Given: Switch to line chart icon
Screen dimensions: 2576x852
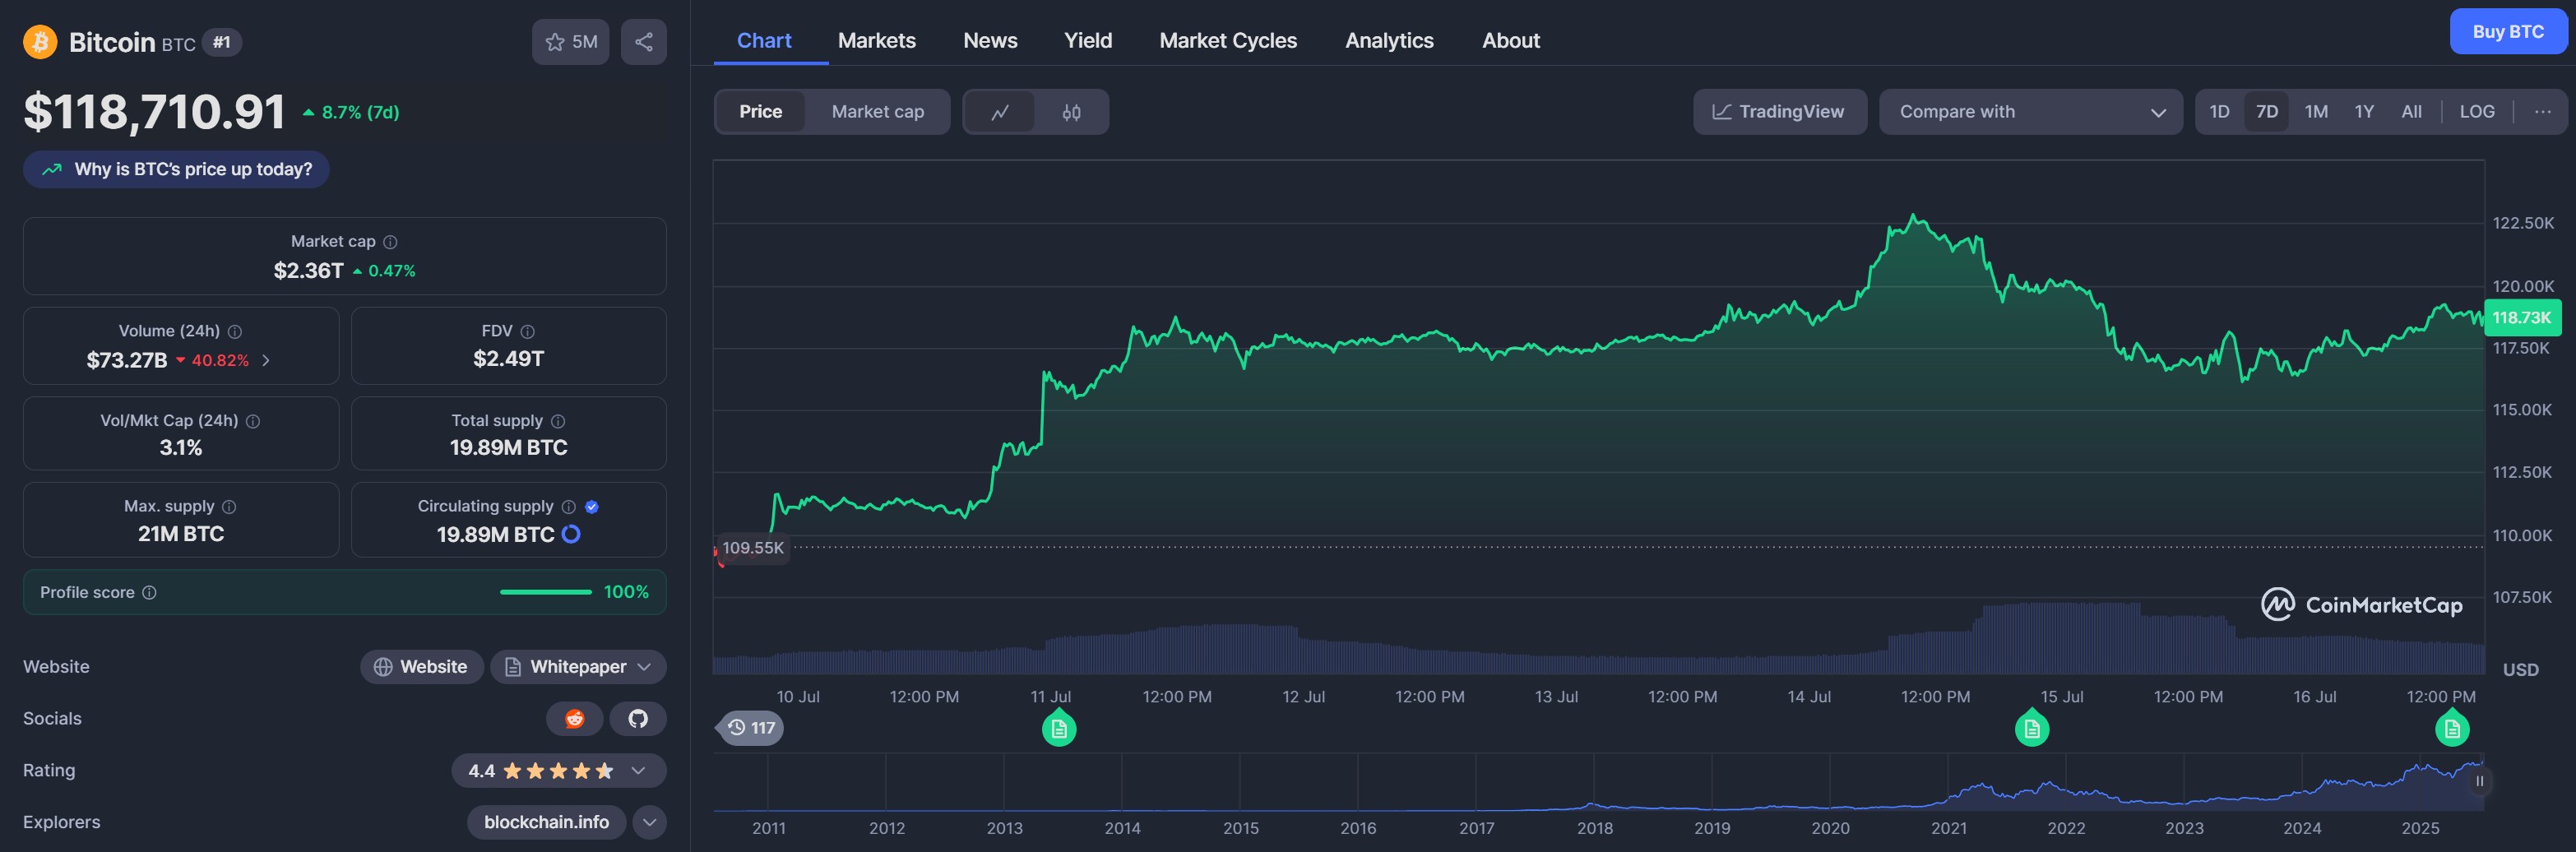Looking at the screenshot, I should coord(1000,112).
